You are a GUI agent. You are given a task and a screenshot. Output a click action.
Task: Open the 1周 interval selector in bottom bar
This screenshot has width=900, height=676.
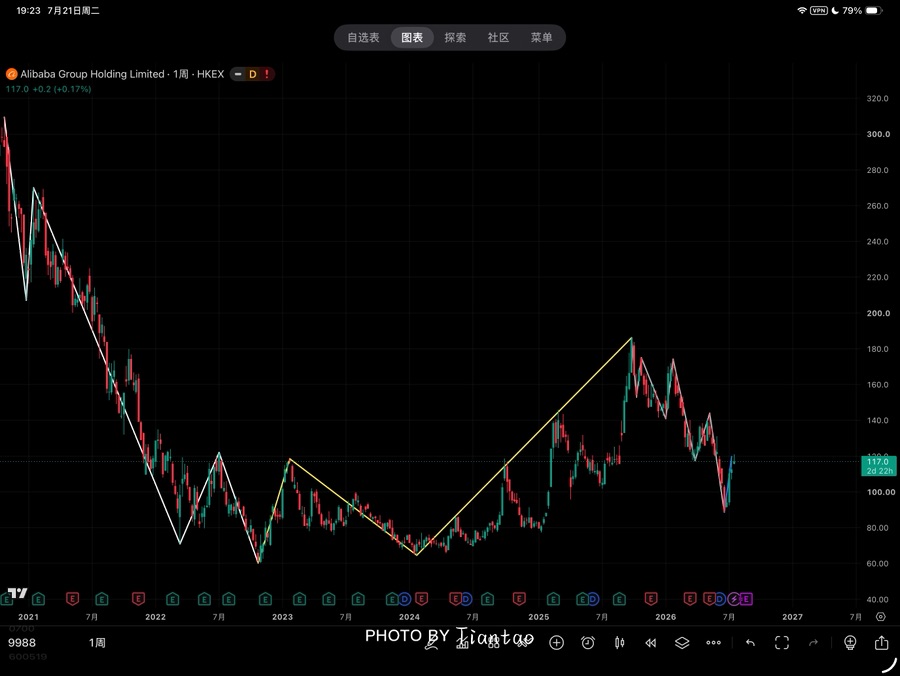point(97,643)
